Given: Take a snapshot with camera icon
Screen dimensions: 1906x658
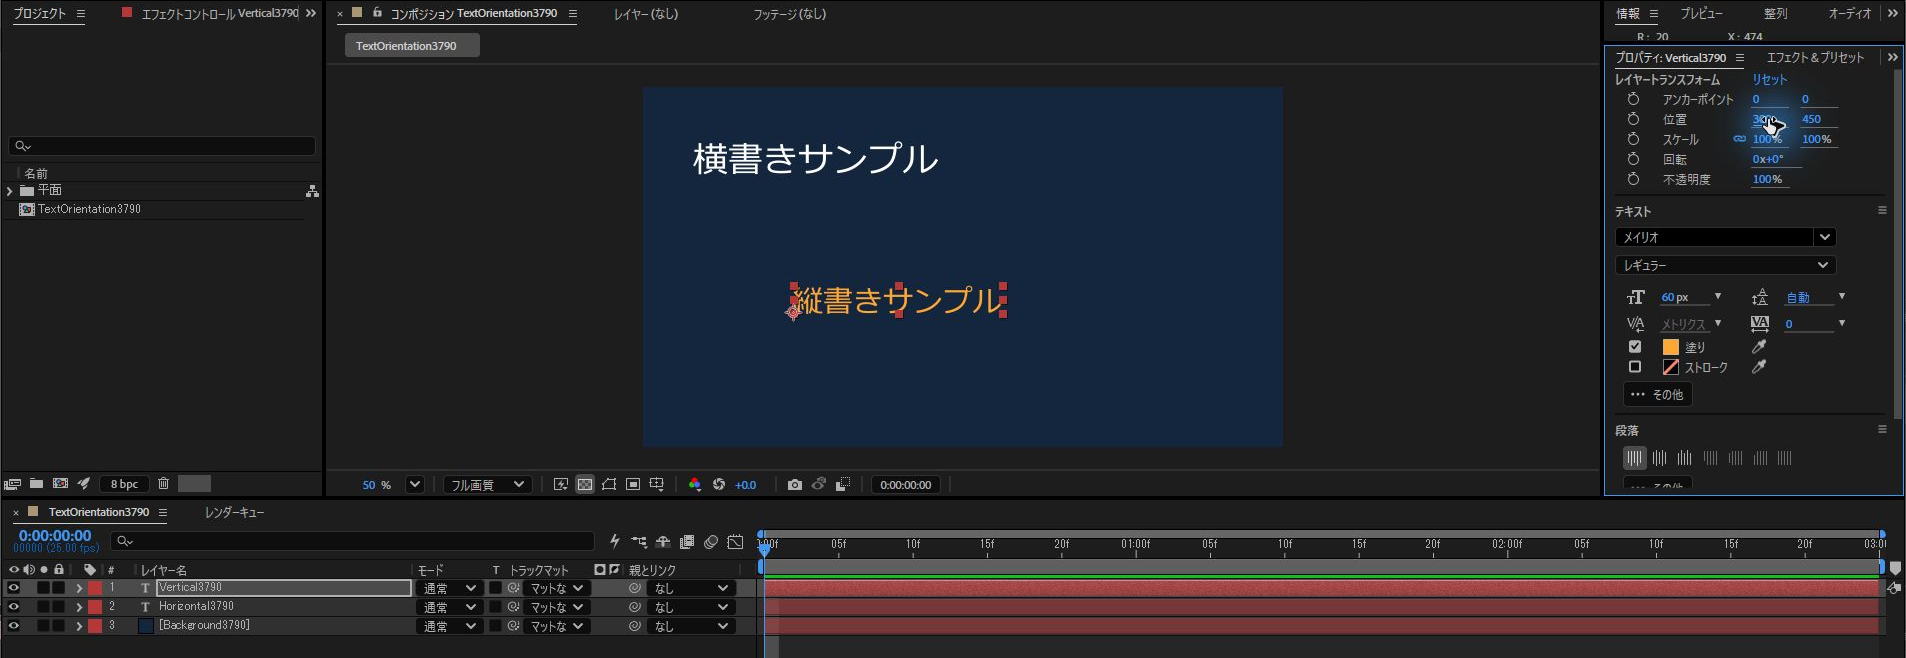Looking at the screenshot, I should coord(795,485).
